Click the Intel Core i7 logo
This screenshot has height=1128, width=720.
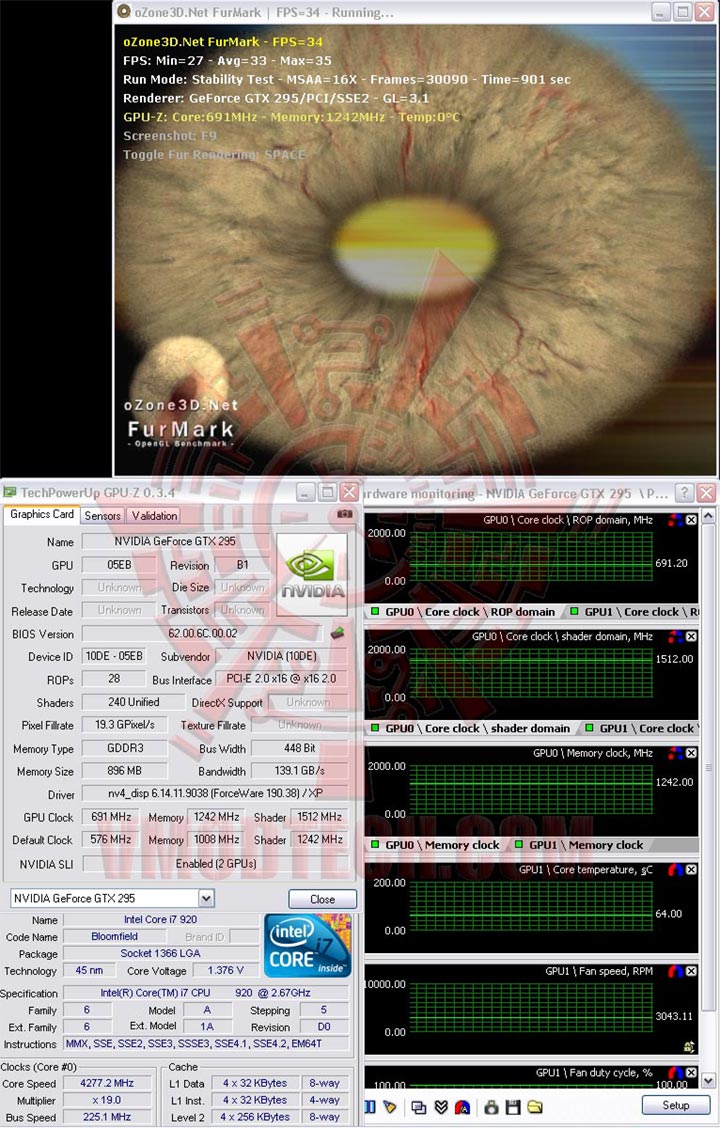pyautogui.click(x=308, y=945)
